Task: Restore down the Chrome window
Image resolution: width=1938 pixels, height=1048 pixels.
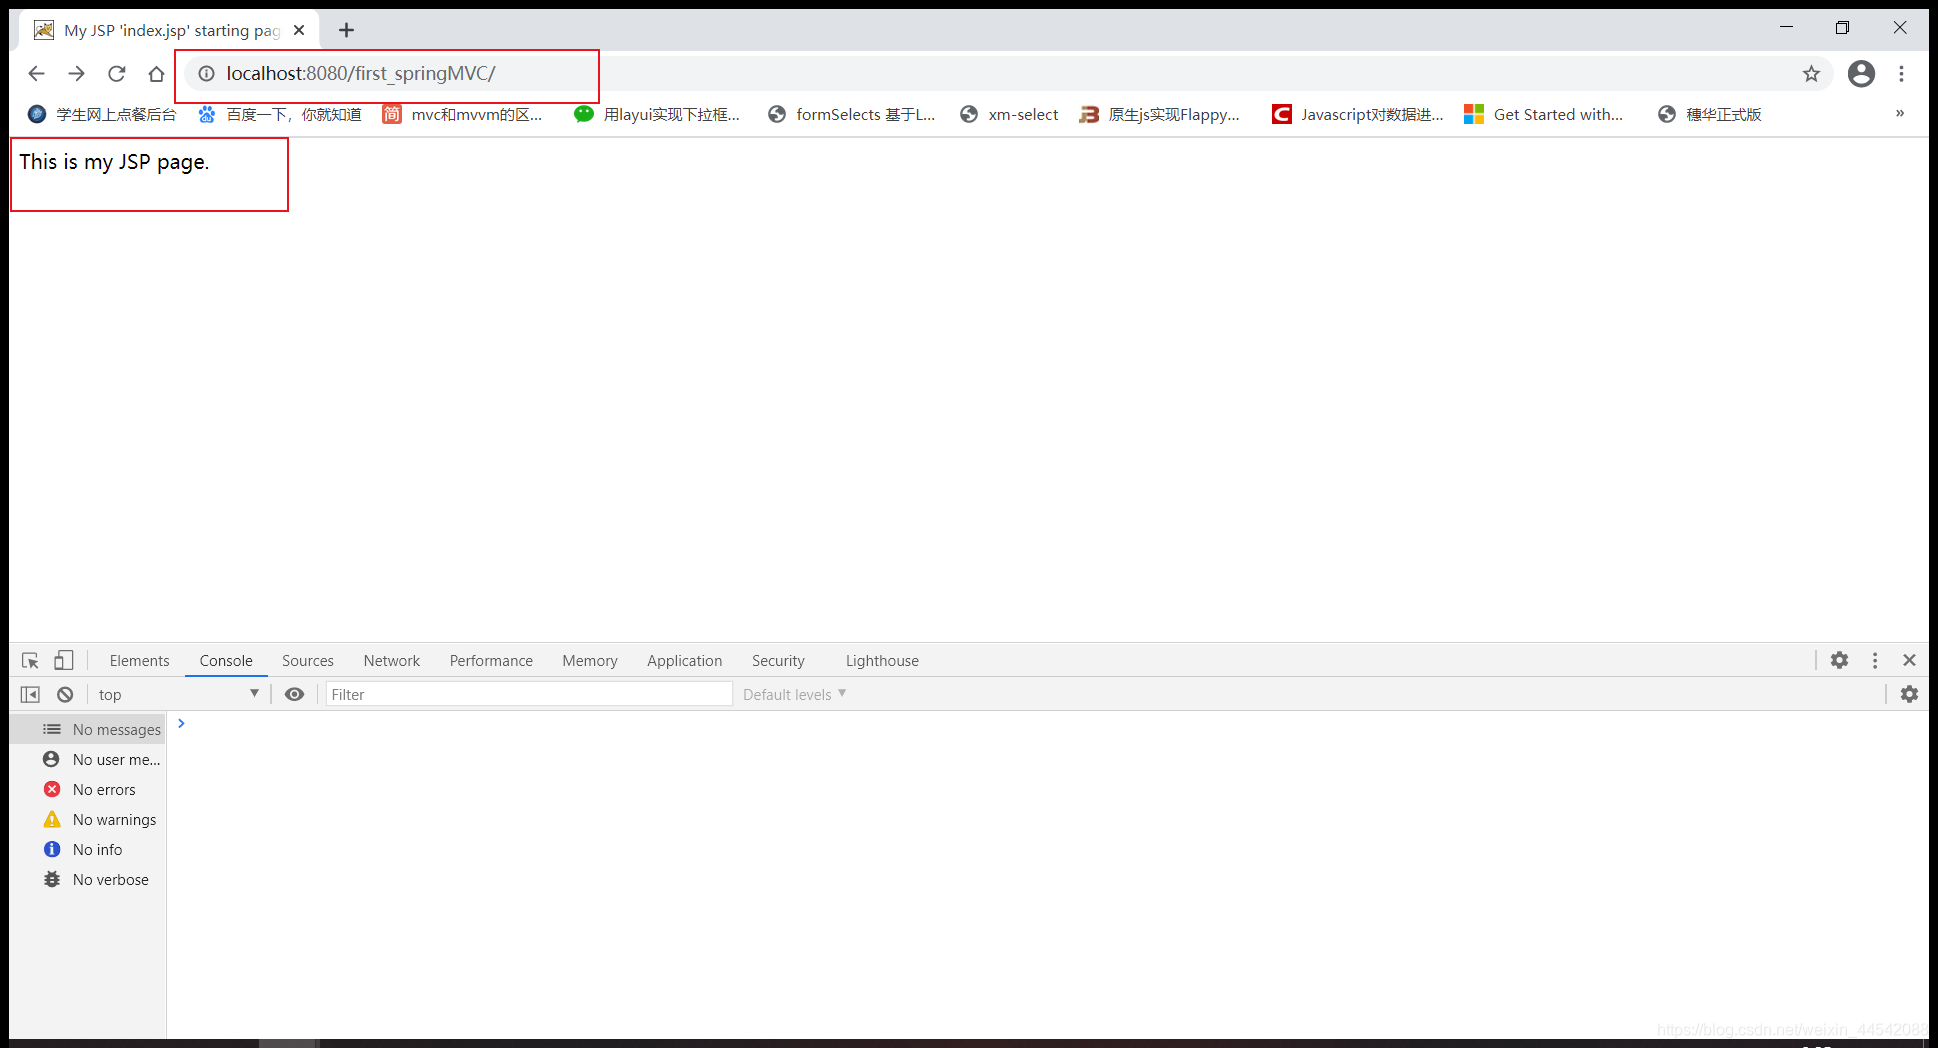Action: tap(1842, 28)
